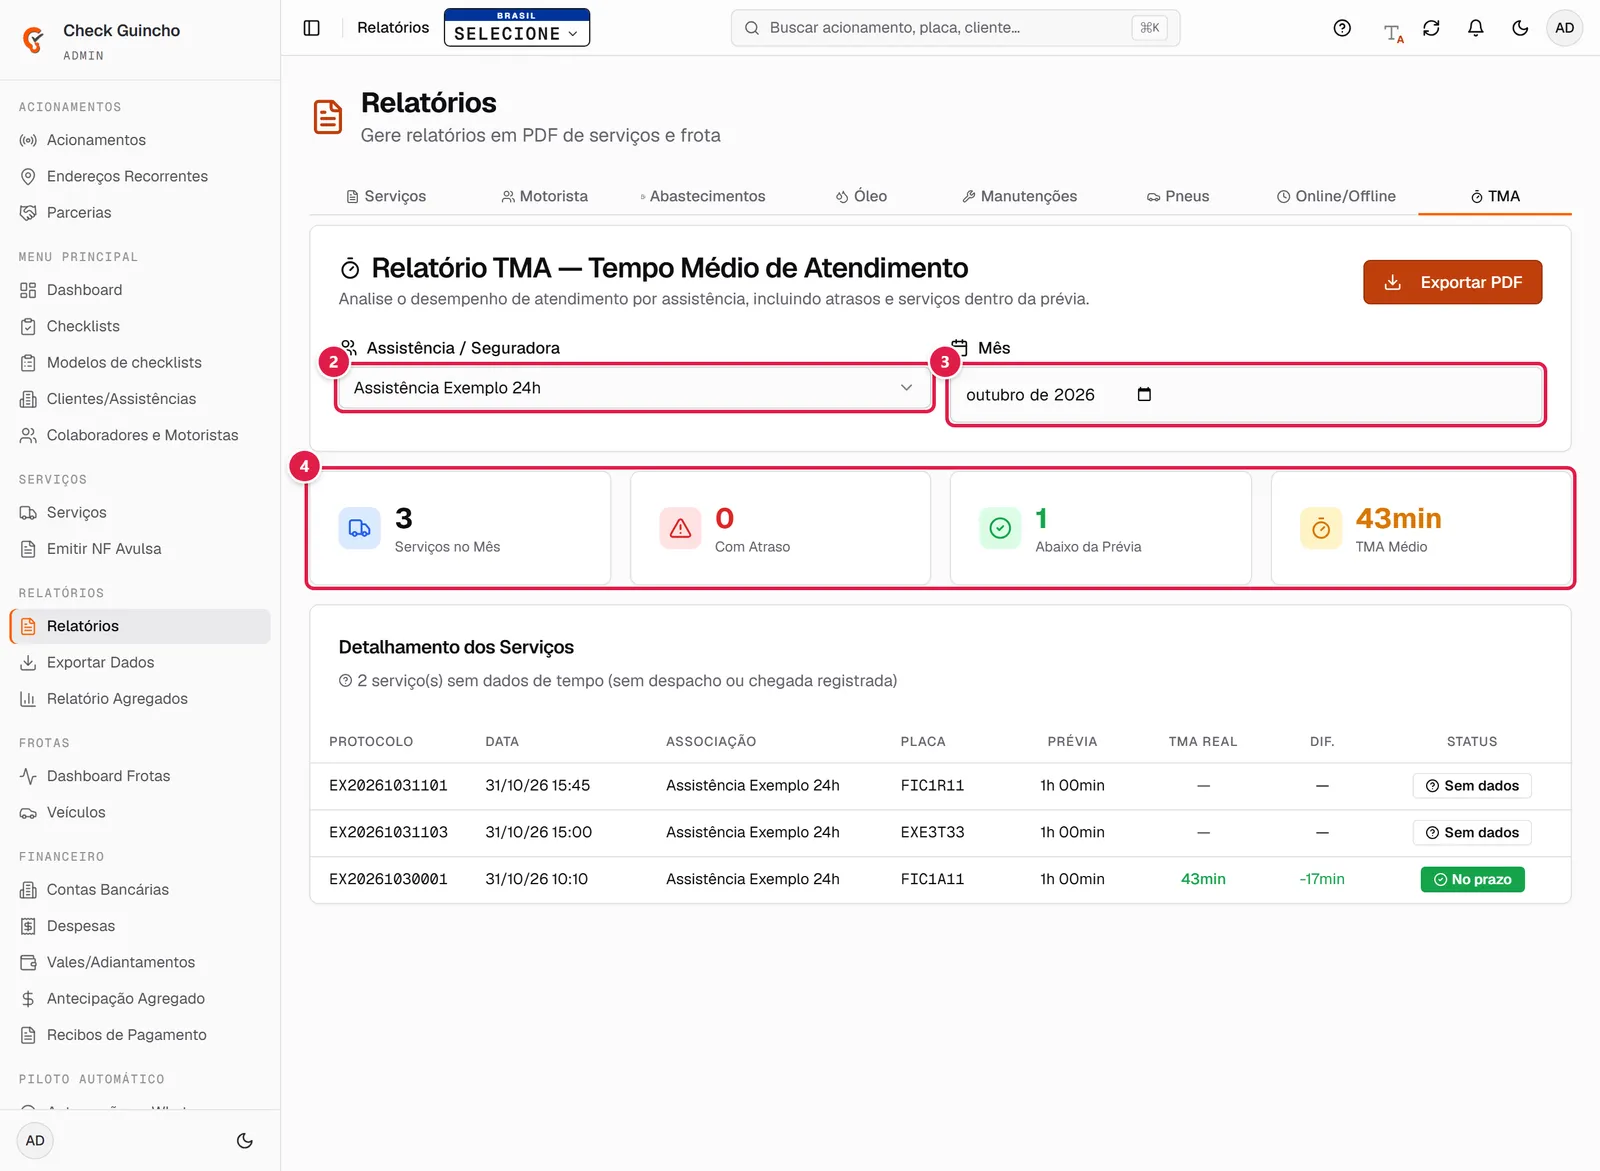1600x1171 pixels.
Task: Click the refresh sync icon
Action: coord(1431,28)
